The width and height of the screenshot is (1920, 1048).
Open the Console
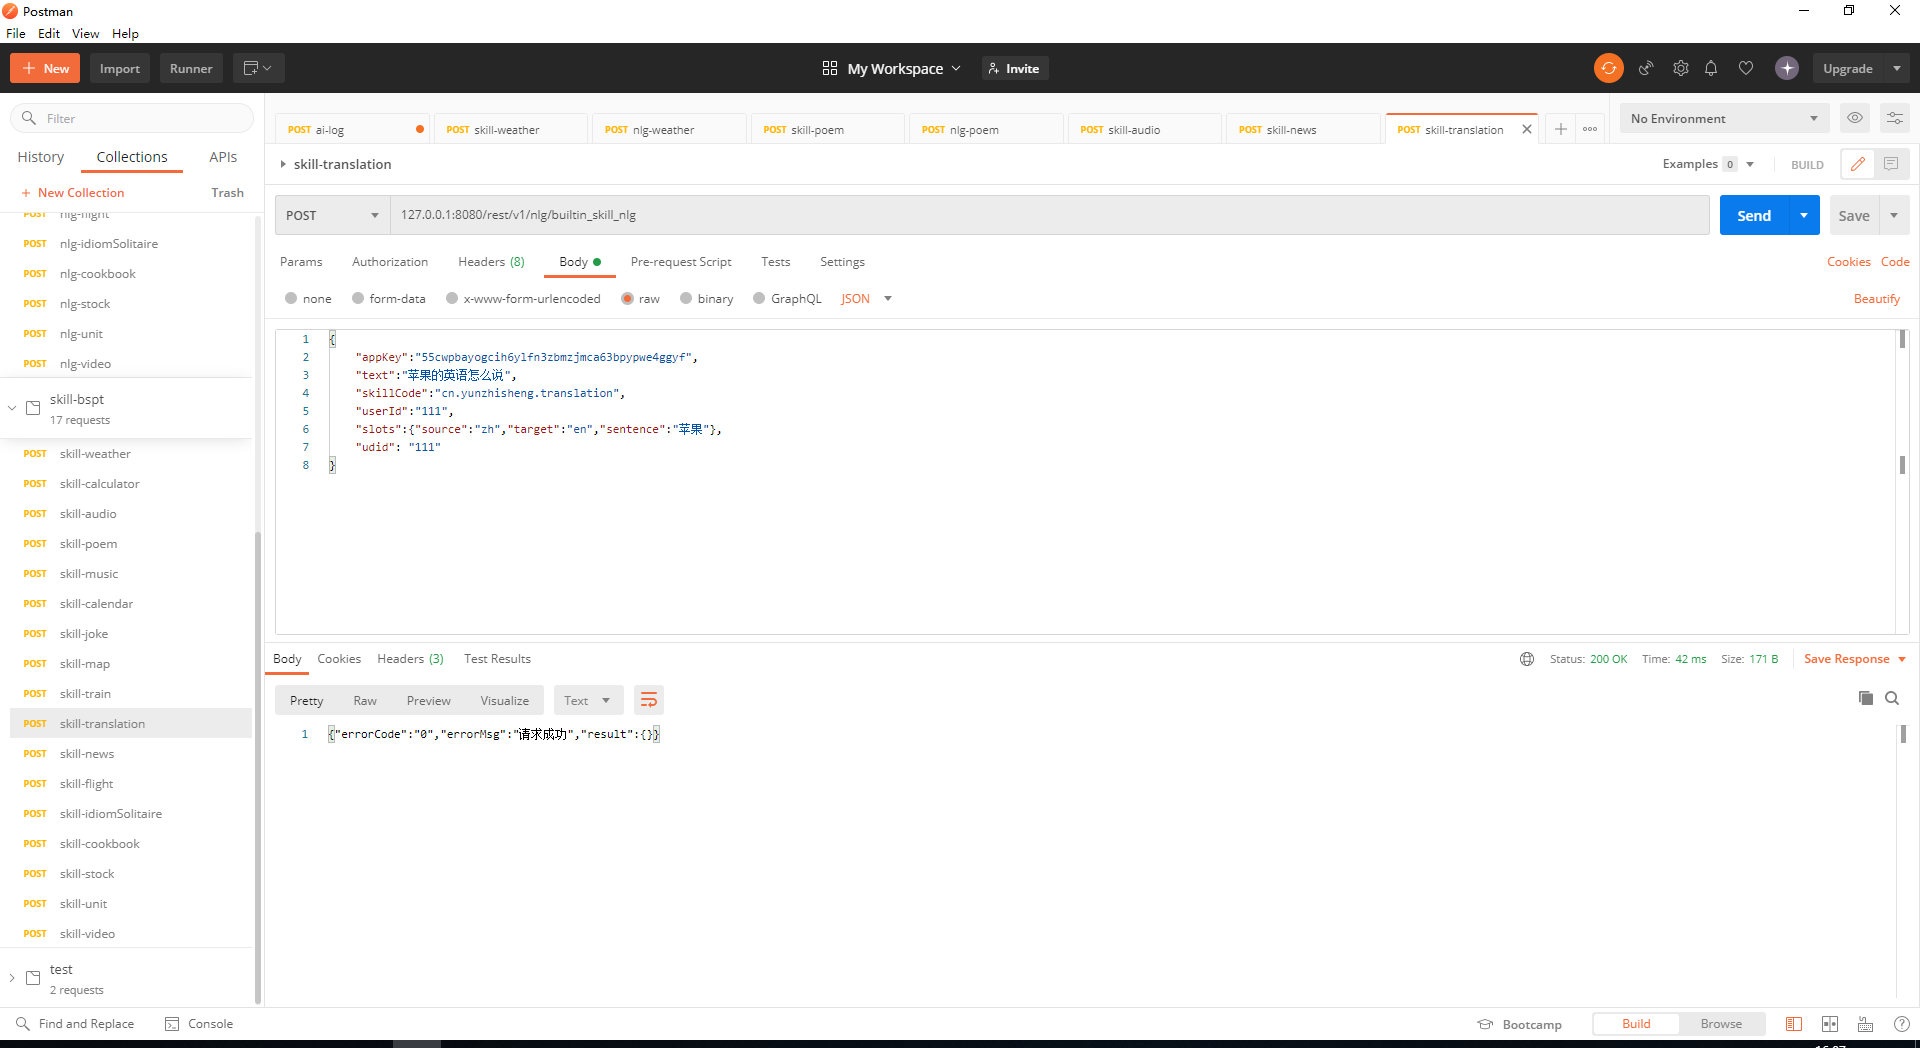click(x=199, y=1024)
